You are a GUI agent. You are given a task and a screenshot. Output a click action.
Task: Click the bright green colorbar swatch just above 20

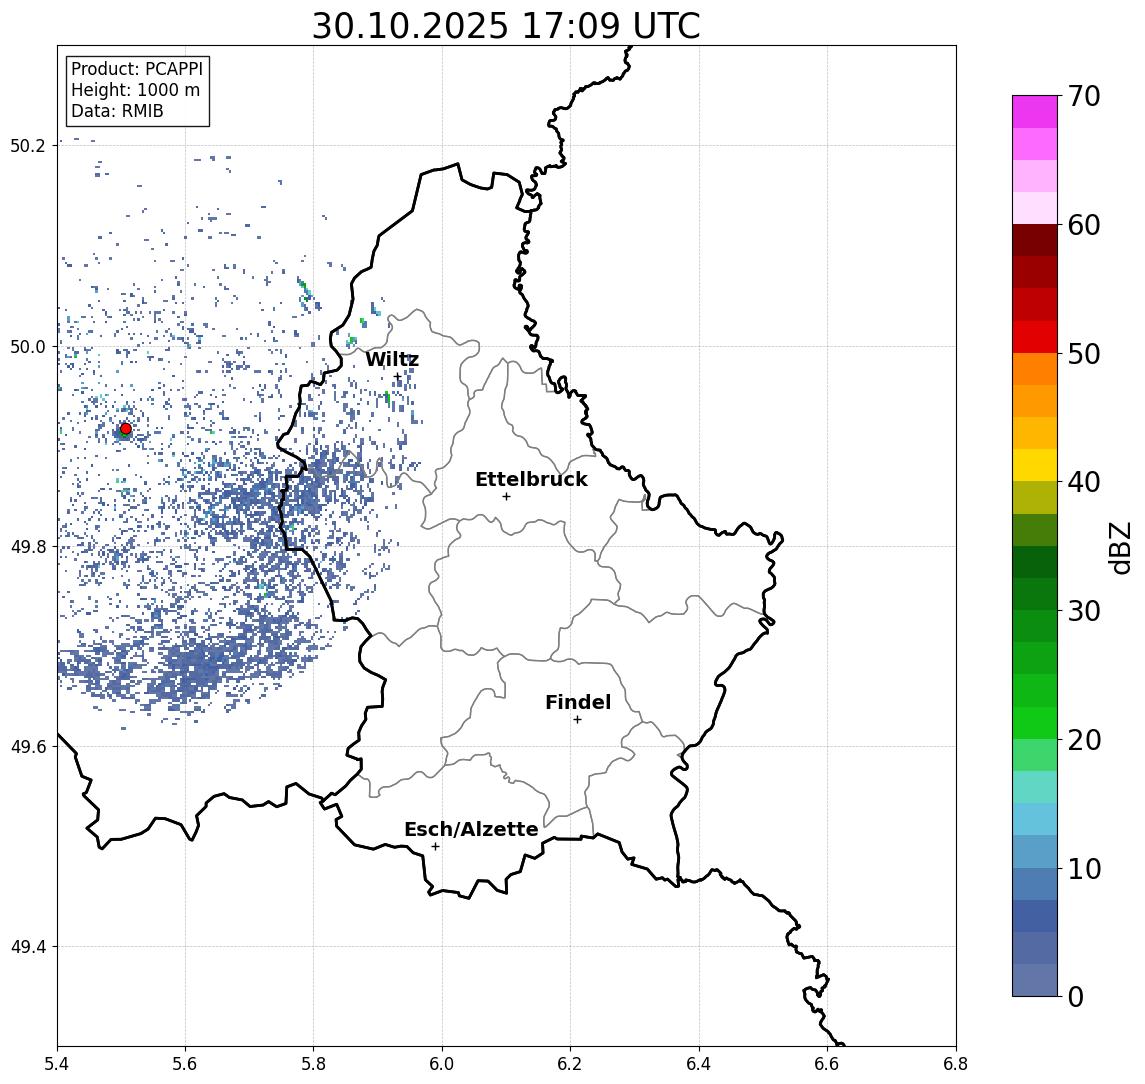pos(1035,723)
